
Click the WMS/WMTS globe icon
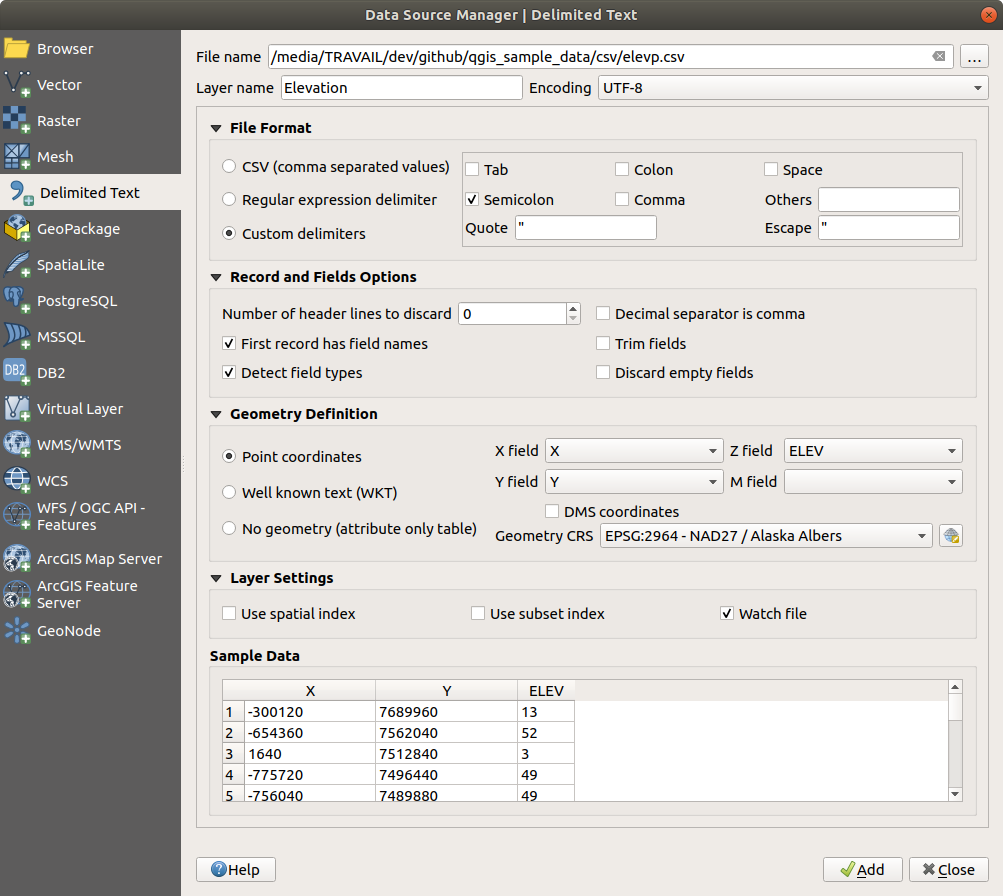point(17,444)
